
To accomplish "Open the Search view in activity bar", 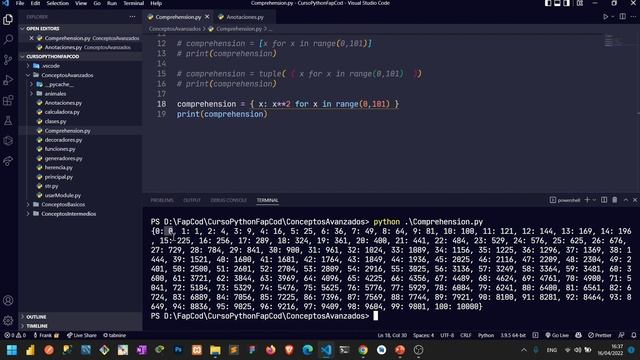I will point(8,40).
